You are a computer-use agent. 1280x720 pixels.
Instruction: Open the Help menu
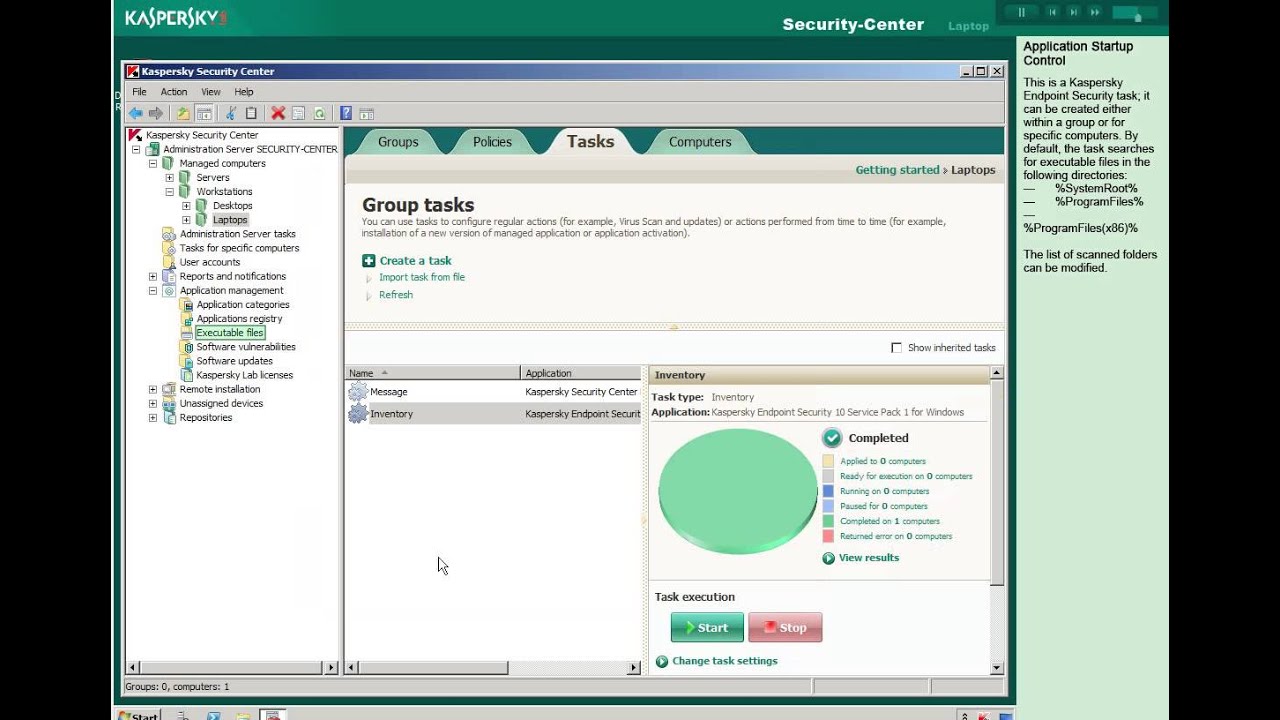coord(244,92)
